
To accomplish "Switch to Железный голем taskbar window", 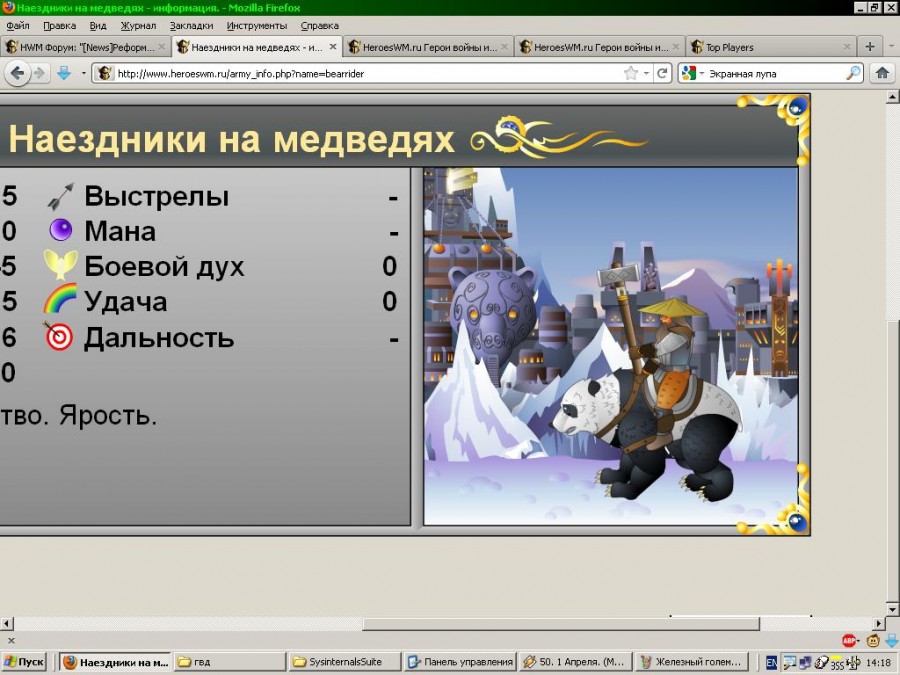I will tap(690, 662).
